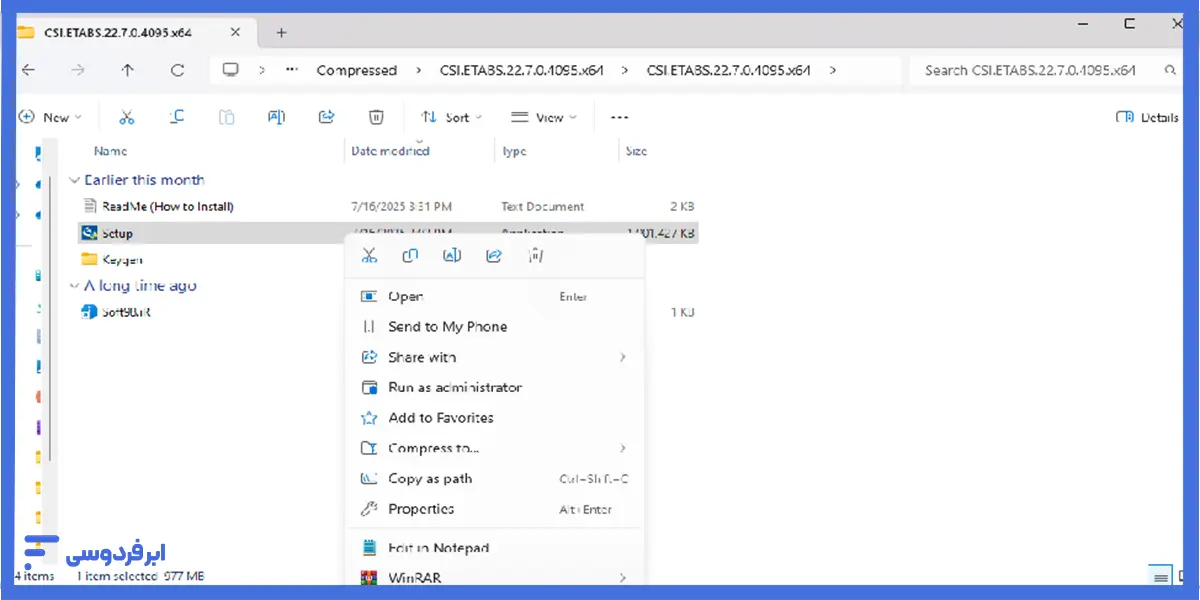The width and height of the screenshot is (1200, 600).
Task: Open the WinRAR submenu
Action: (x=495, y=578)
